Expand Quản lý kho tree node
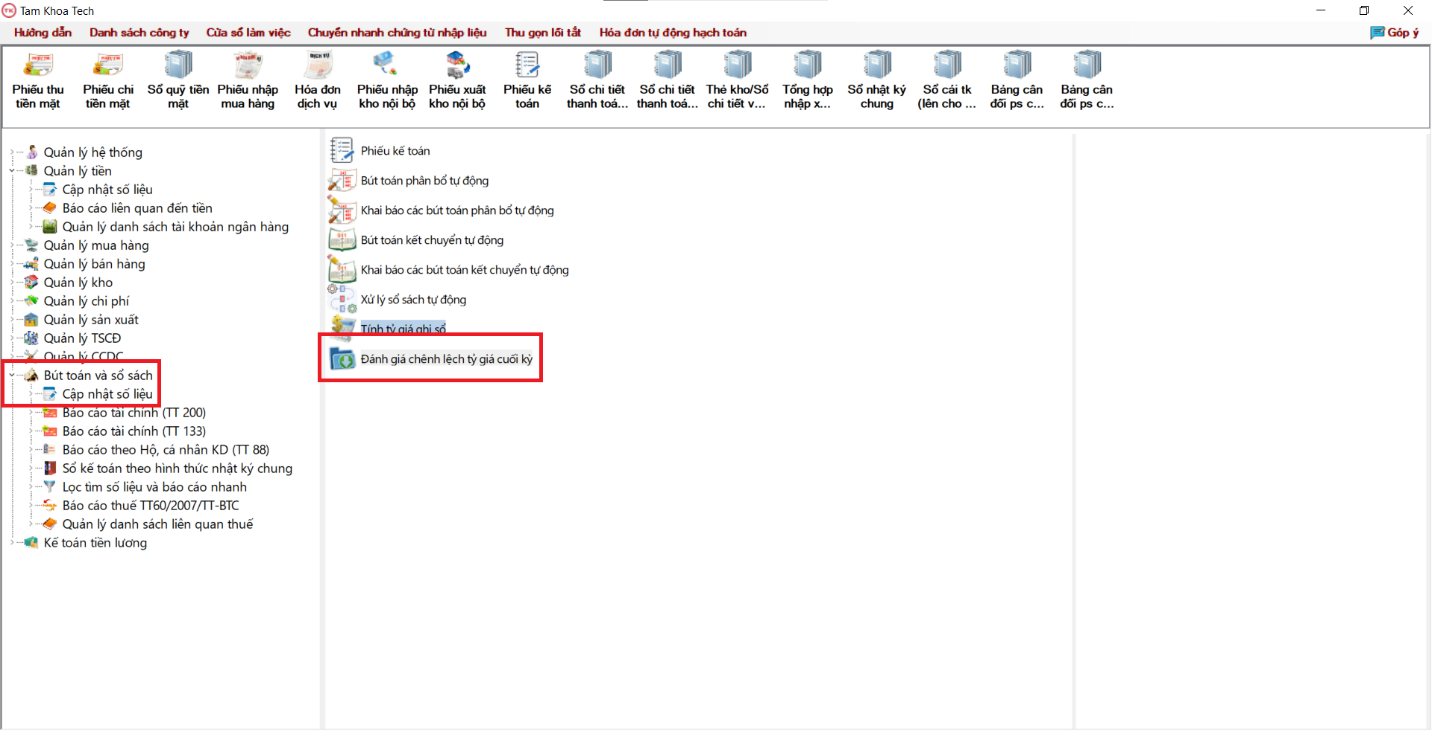Viewport: 1432px width, 731px height. coord(12,283)
